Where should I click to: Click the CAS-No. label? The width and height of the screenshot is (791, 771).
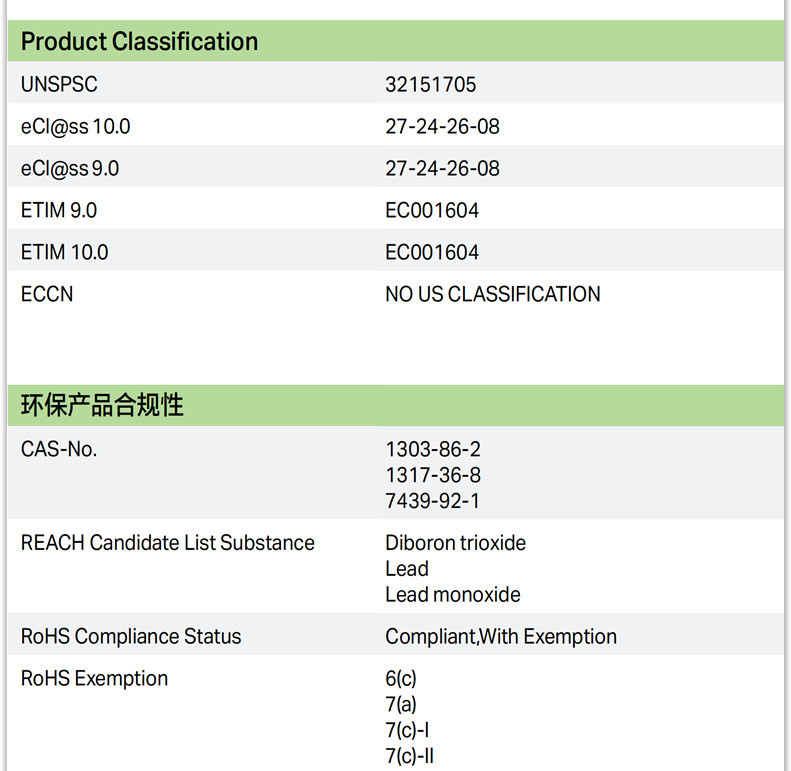(59, 449)
